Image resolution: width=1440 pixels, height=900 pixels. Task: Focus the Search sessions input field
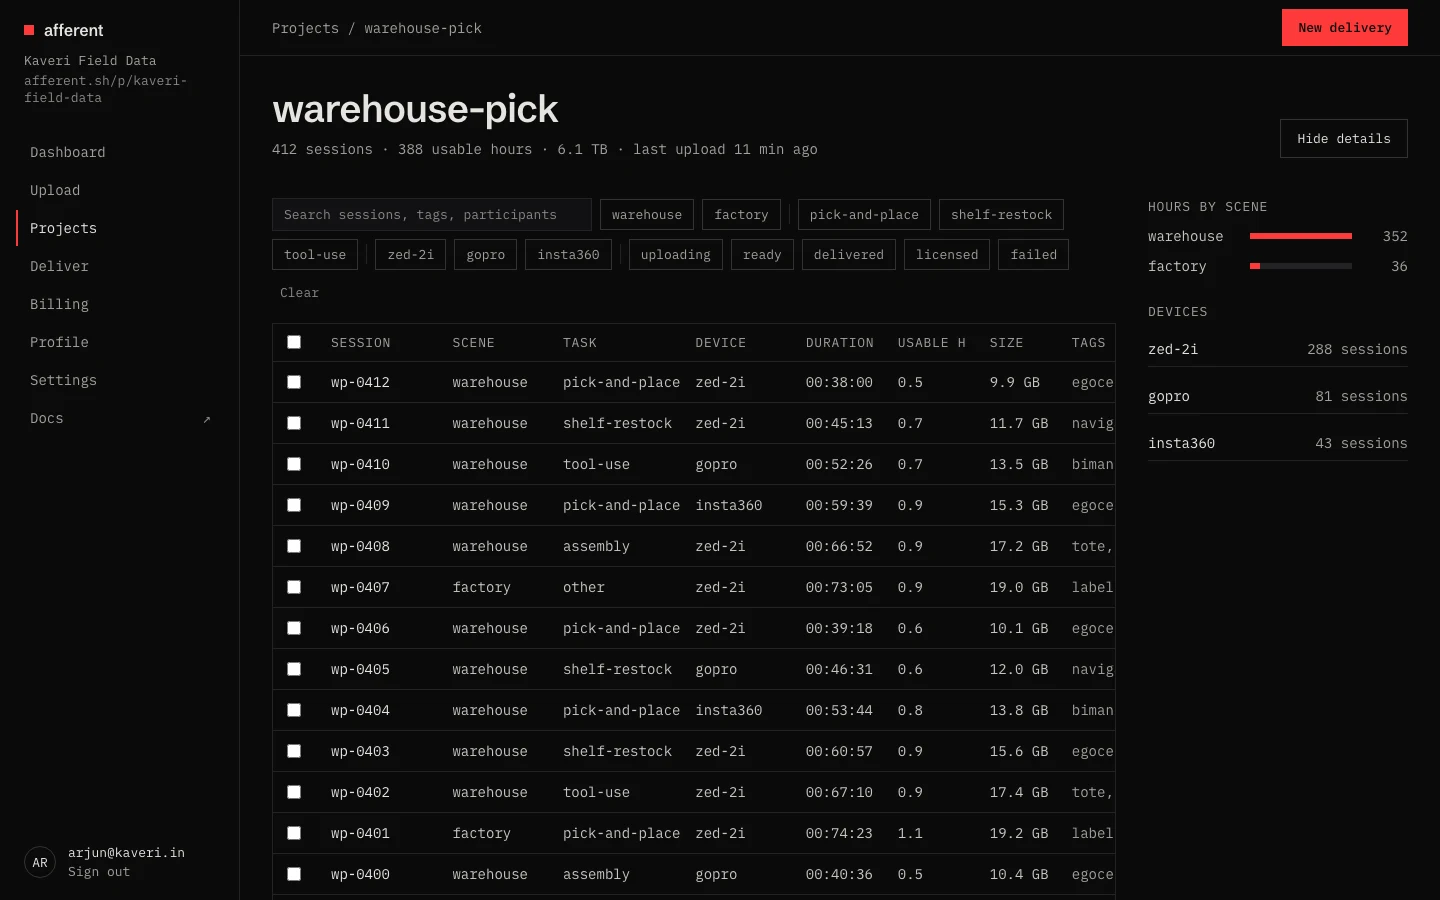[432, 215]
